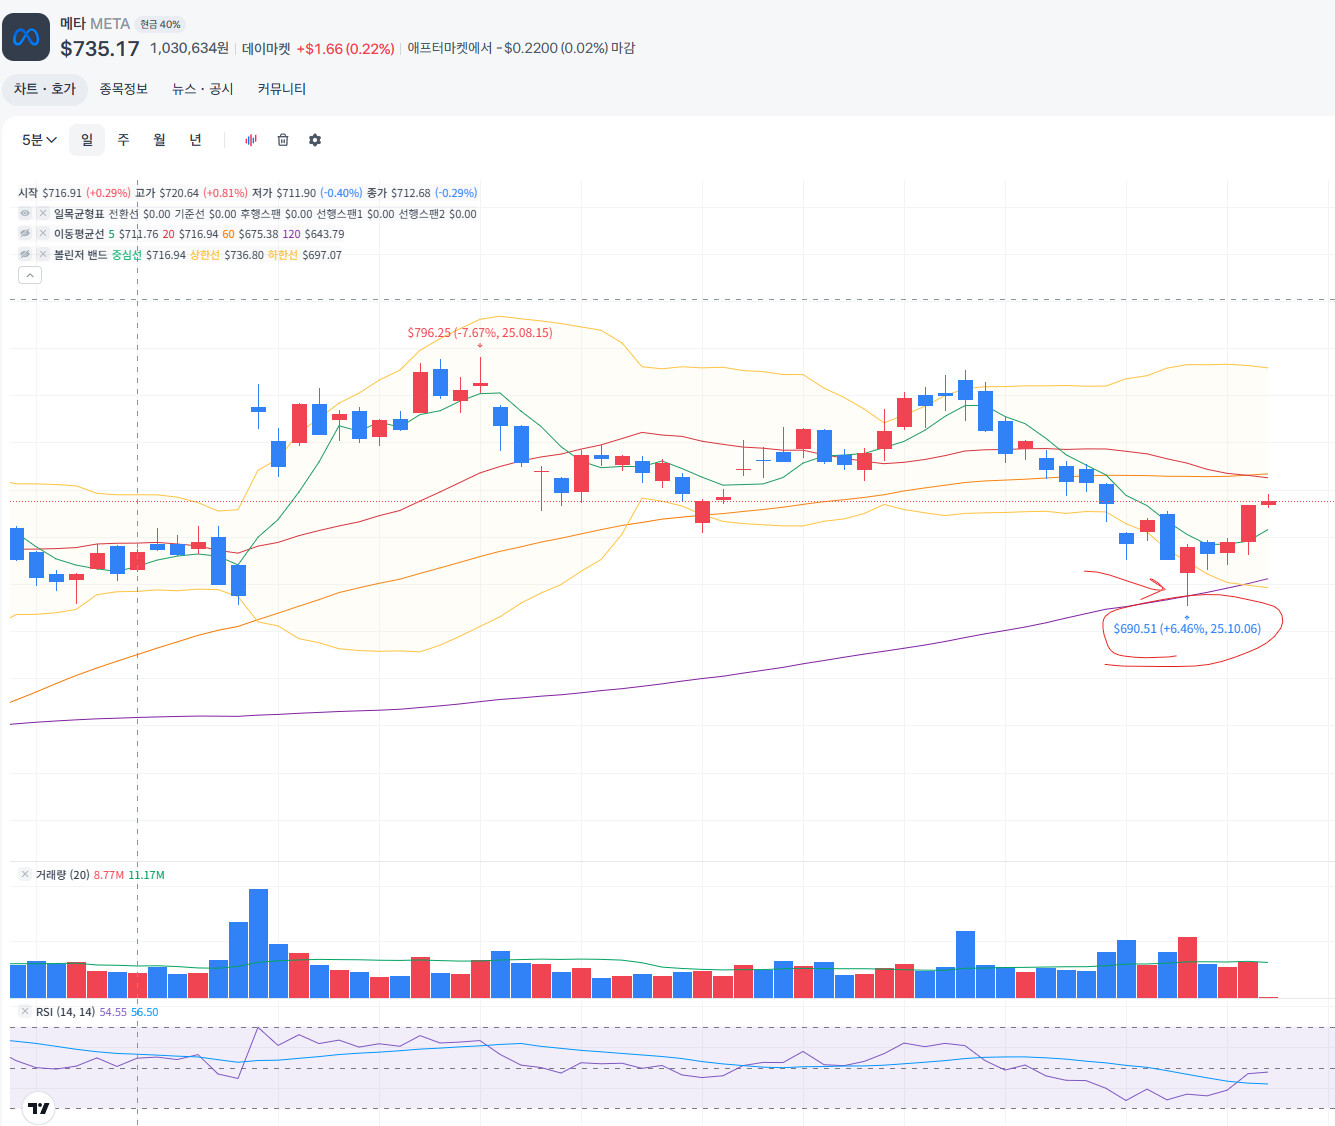Remove the 일목균형표 indicator with X
This screenshot has height=1126, width=1335.
point(43,214)
